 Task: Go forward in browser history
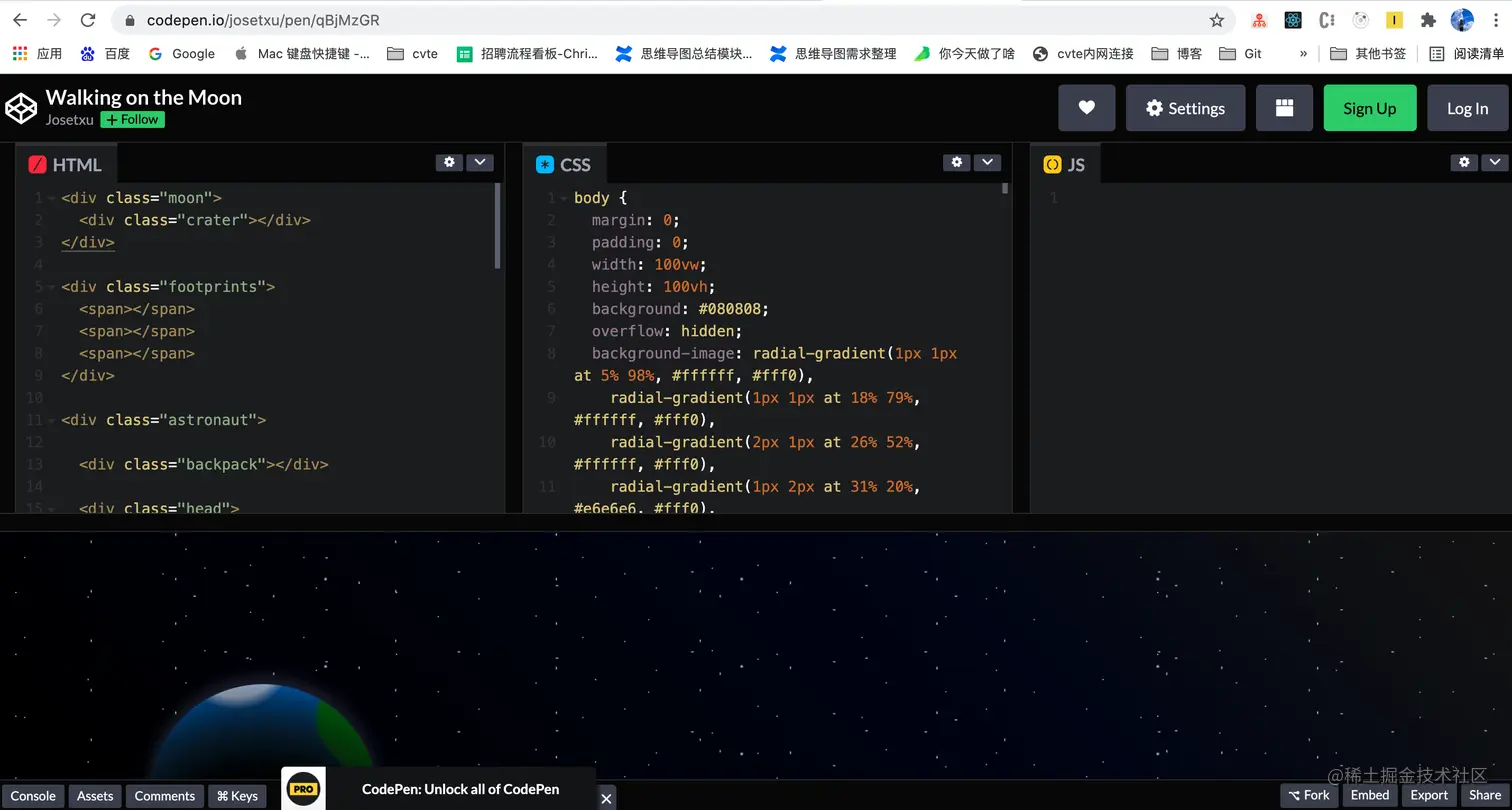(54, 20)
